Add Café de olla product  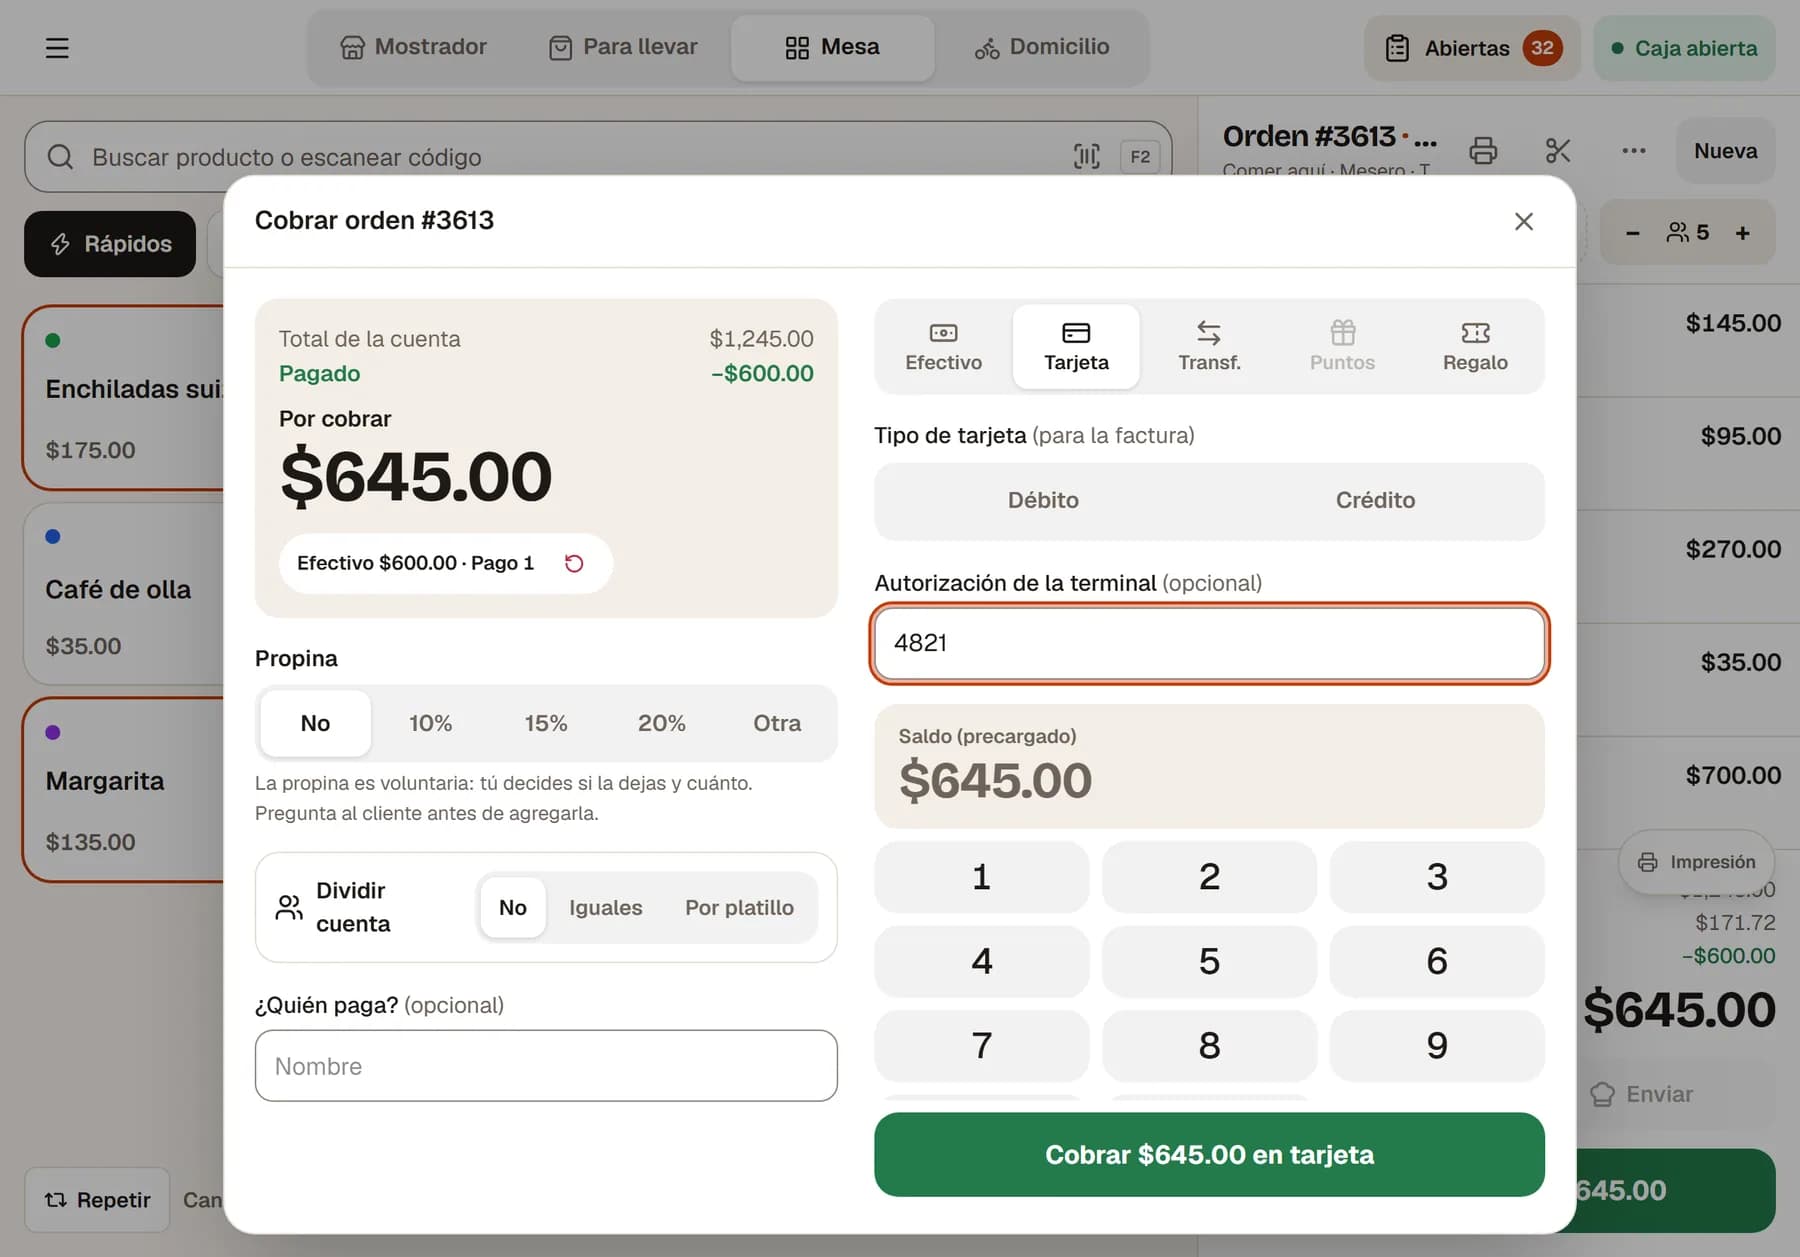point(124,593)
